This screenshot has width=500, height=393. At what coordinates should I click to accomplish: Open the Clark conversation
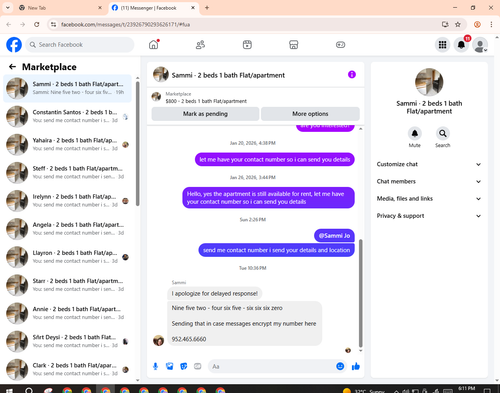pos(67,370)
